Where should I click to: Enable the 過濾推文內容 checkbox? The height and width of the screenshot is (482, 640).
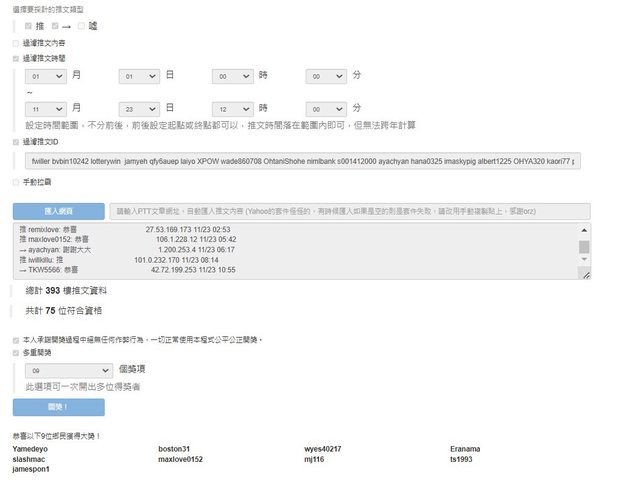point(15,43)
